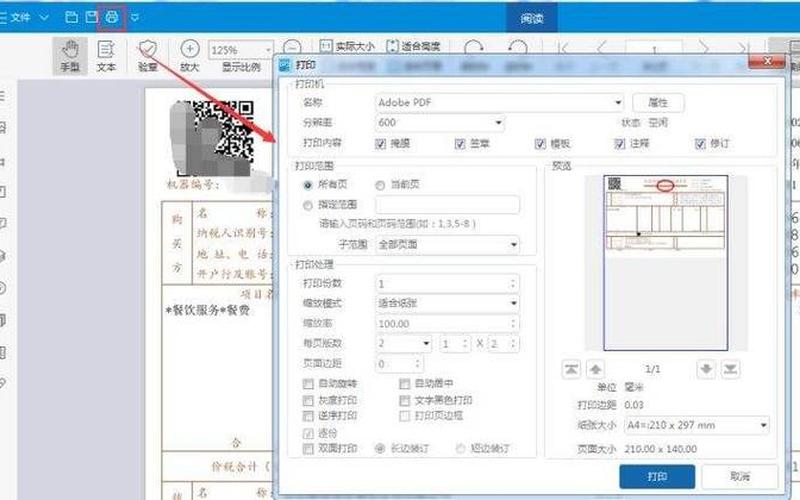This screenshot has width=800, height=500.
Task: Expand the quick access customize dropdown arrow
Action: 135,17
